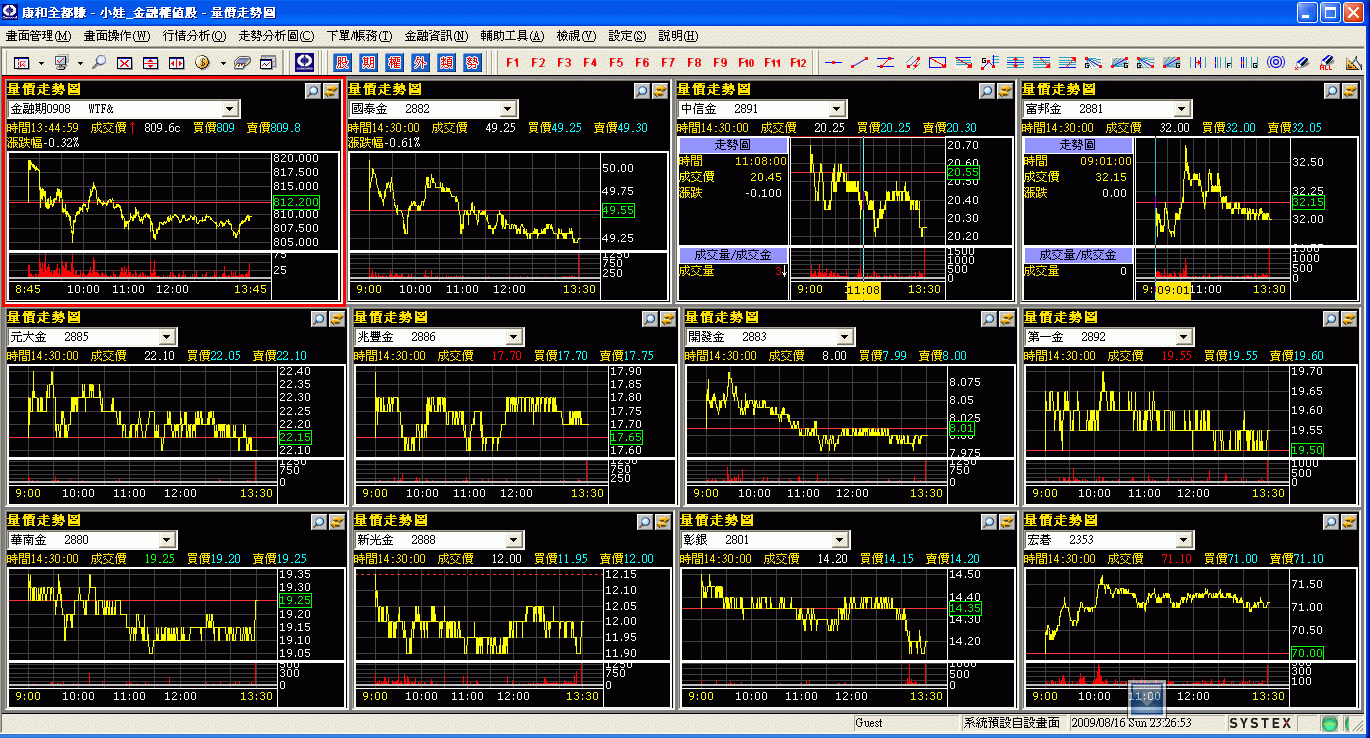1370x738 pixels.
Task: Click the horizontal split pane icon
Action: tap(151, 63)
